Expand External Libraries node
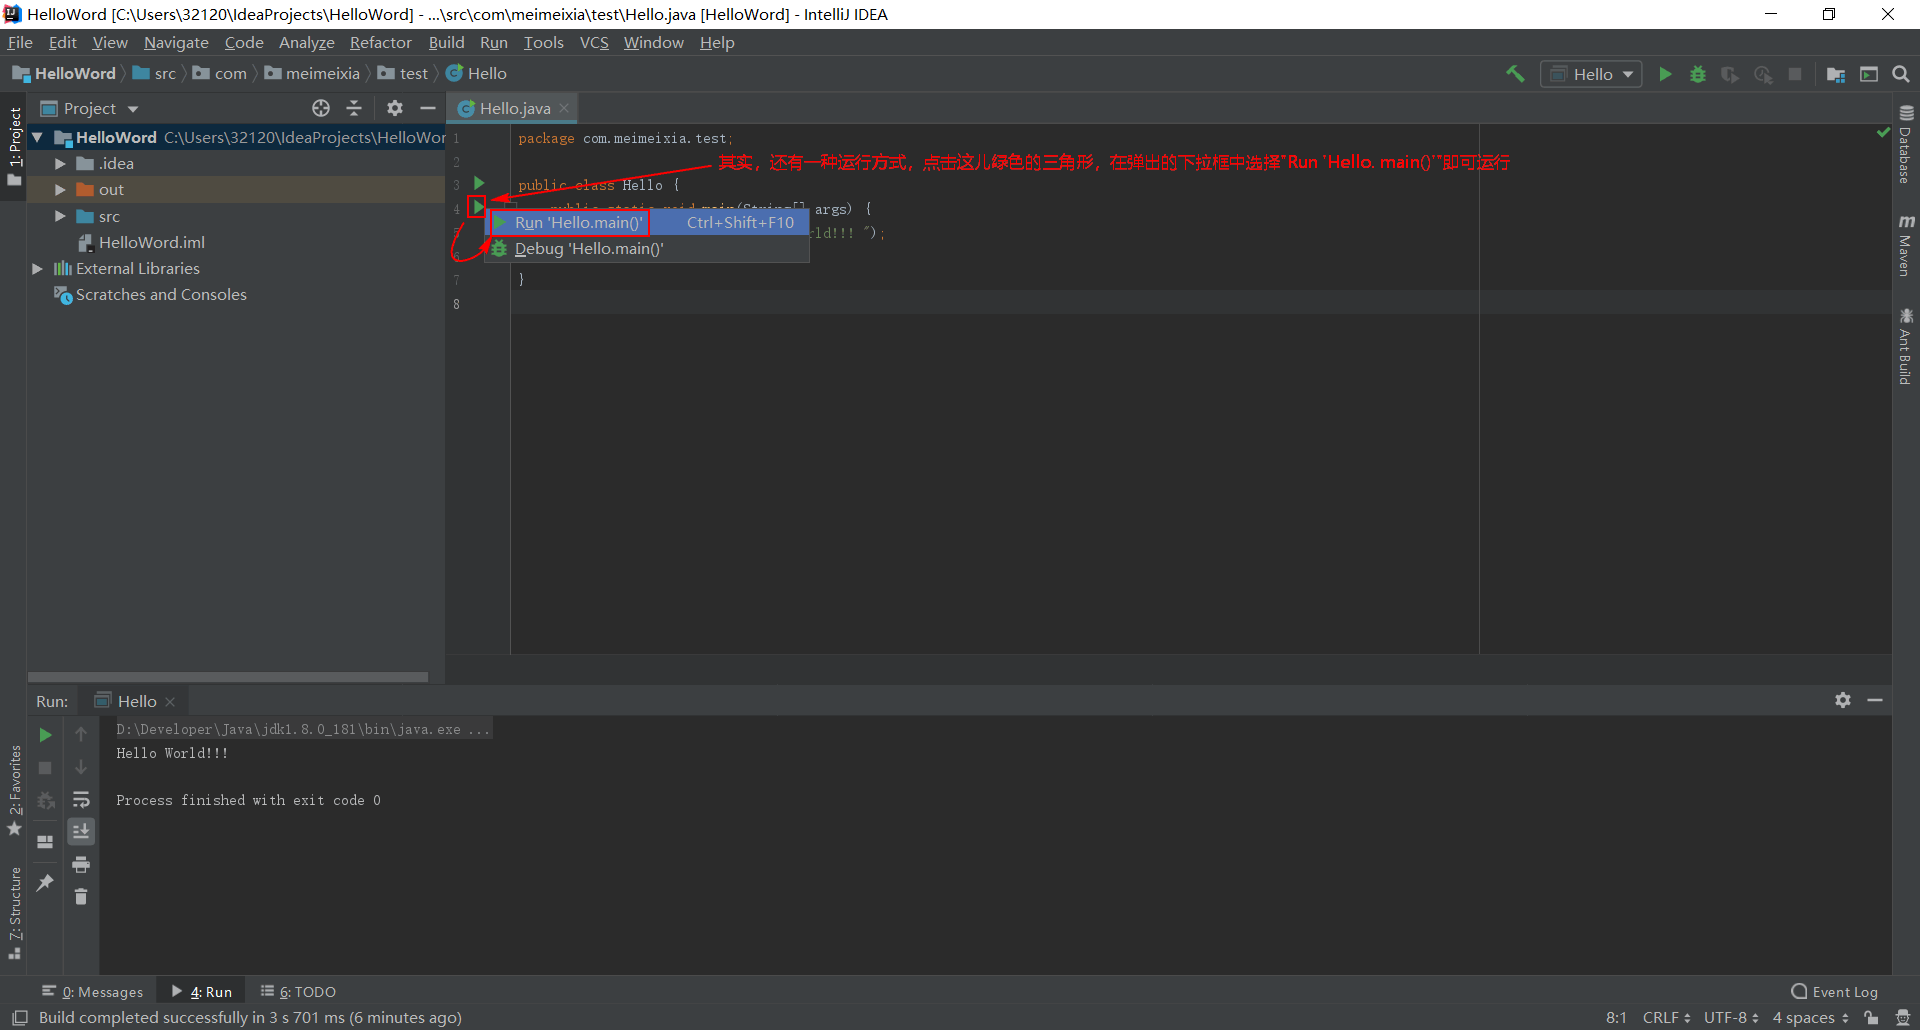Screen dimensions: 1920x1030 pos(37,268)
